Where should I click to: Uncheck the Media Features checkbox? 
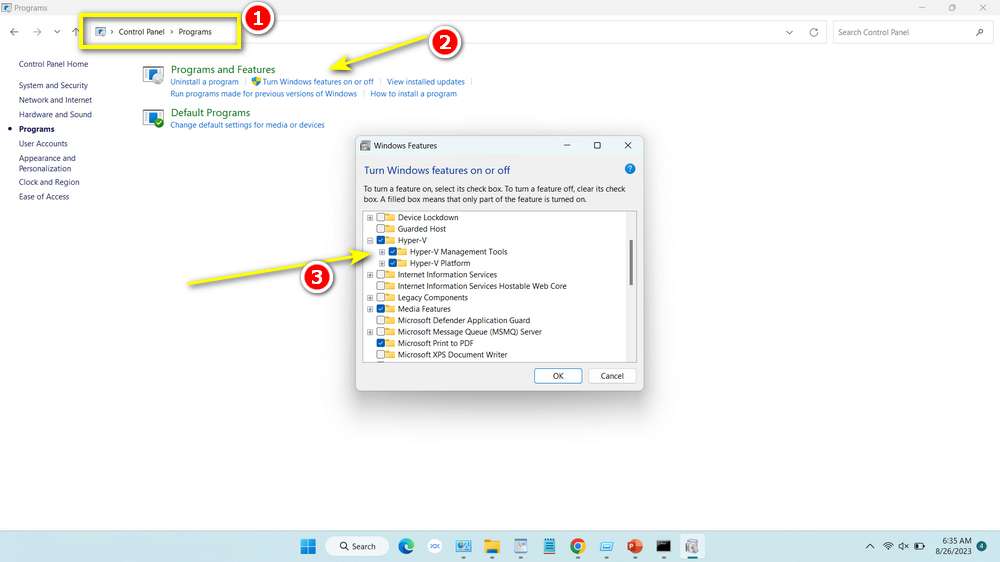click(x=381, y=309)
